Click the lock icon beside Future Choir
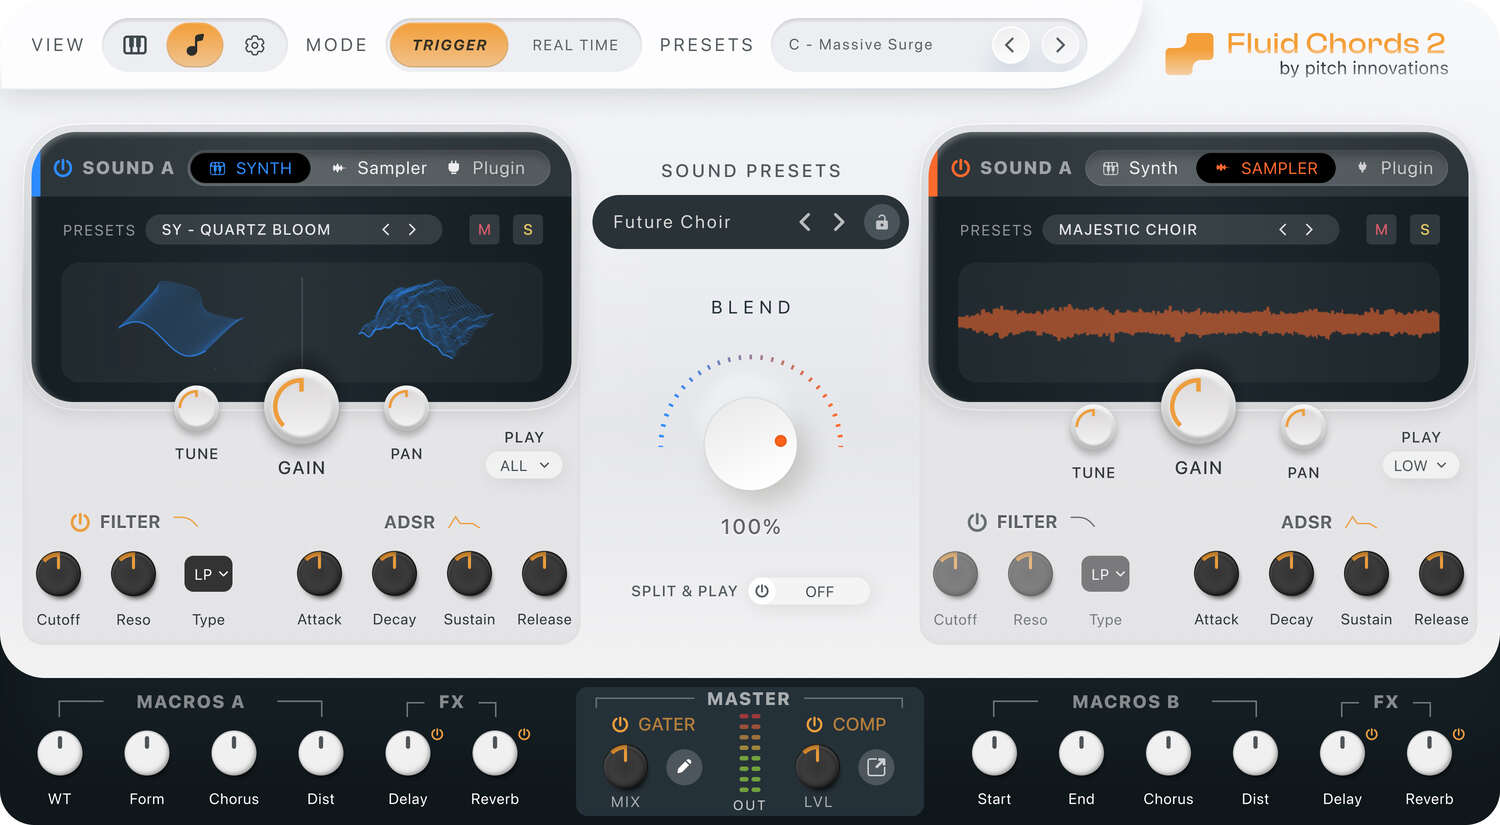Viewport: 1500px width, 825px height. [x=881, y=222]
